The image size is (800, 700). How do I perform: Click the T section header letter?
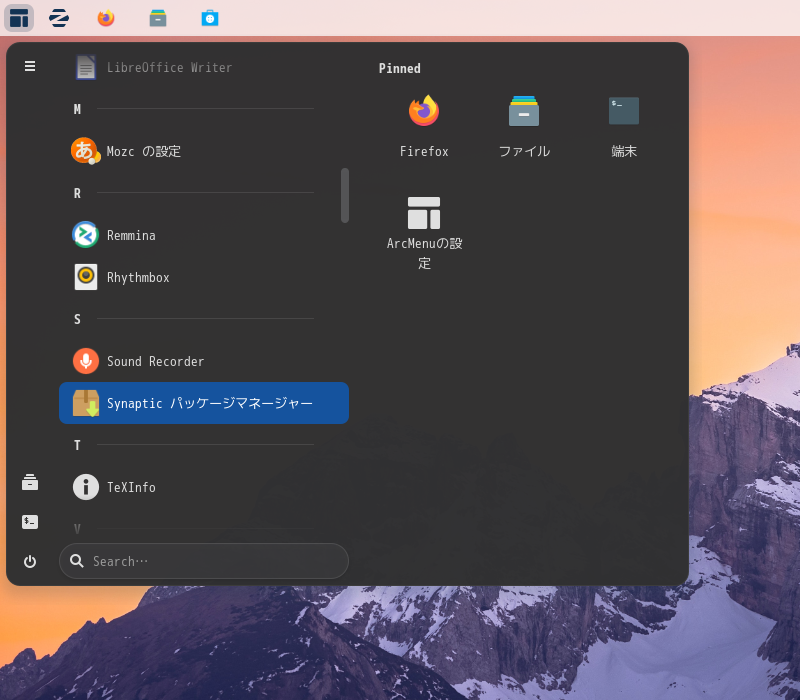point(77,445)
